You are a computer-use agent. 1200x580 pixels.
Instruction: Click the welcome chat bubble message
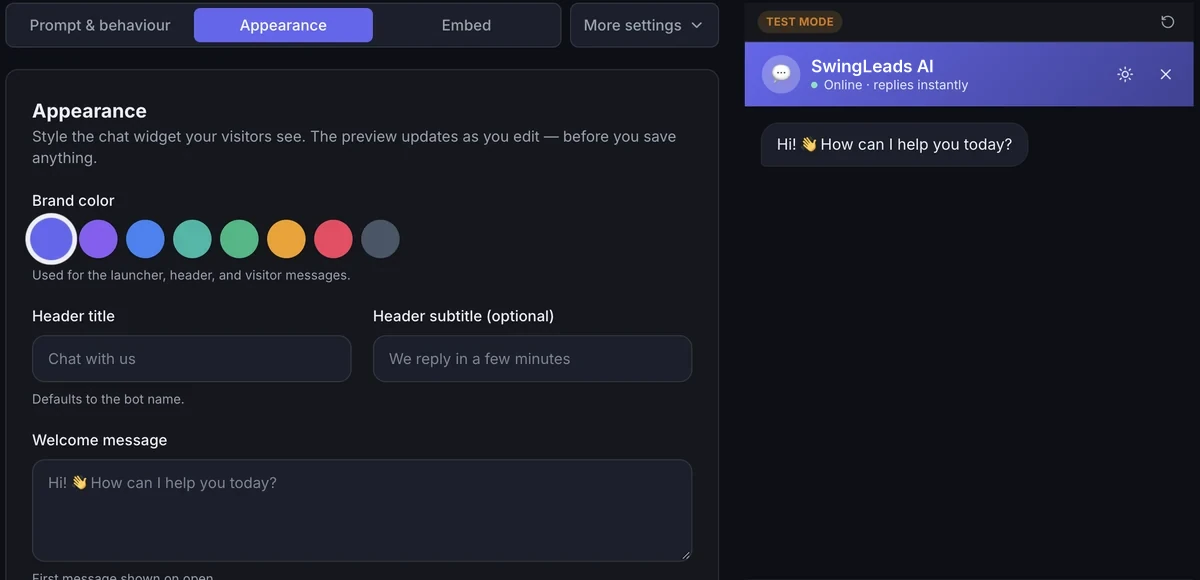click(894, 144)
